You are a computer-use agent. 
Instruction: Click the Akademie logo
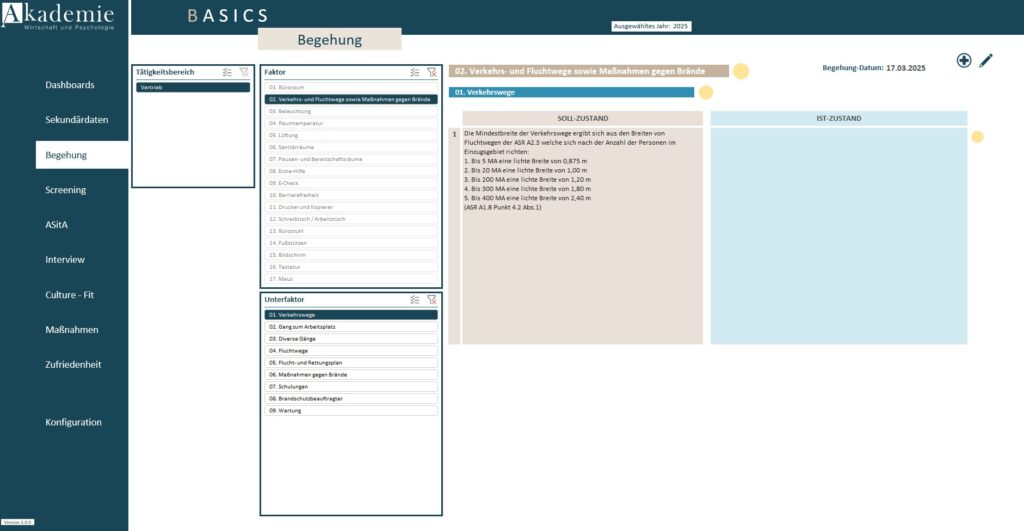[64, 17]
